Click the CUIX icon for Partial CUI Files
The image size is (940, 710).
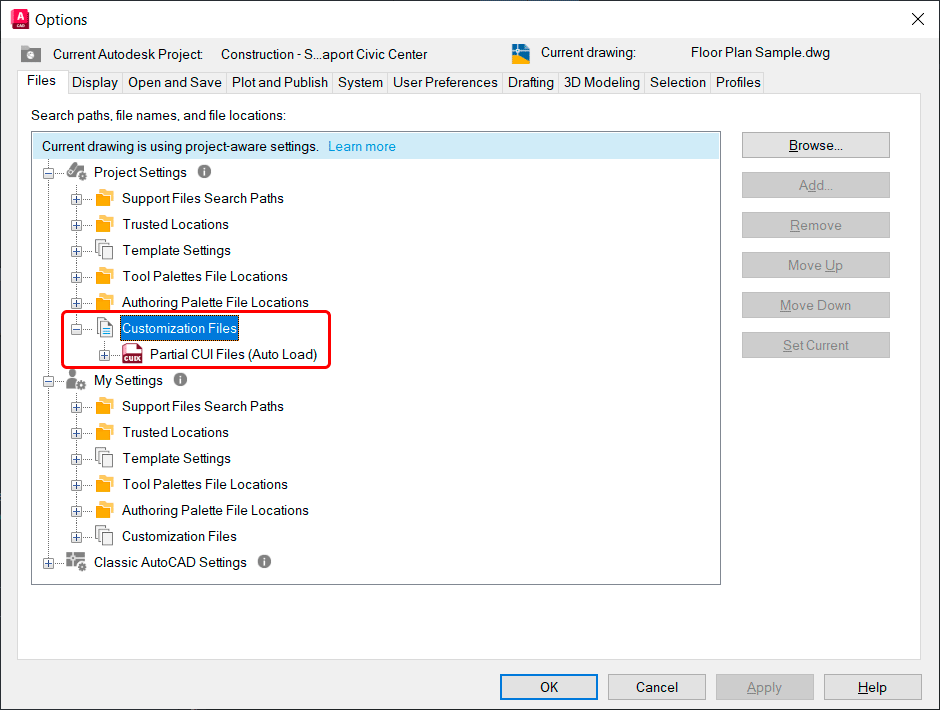click(x=132, y=354)
